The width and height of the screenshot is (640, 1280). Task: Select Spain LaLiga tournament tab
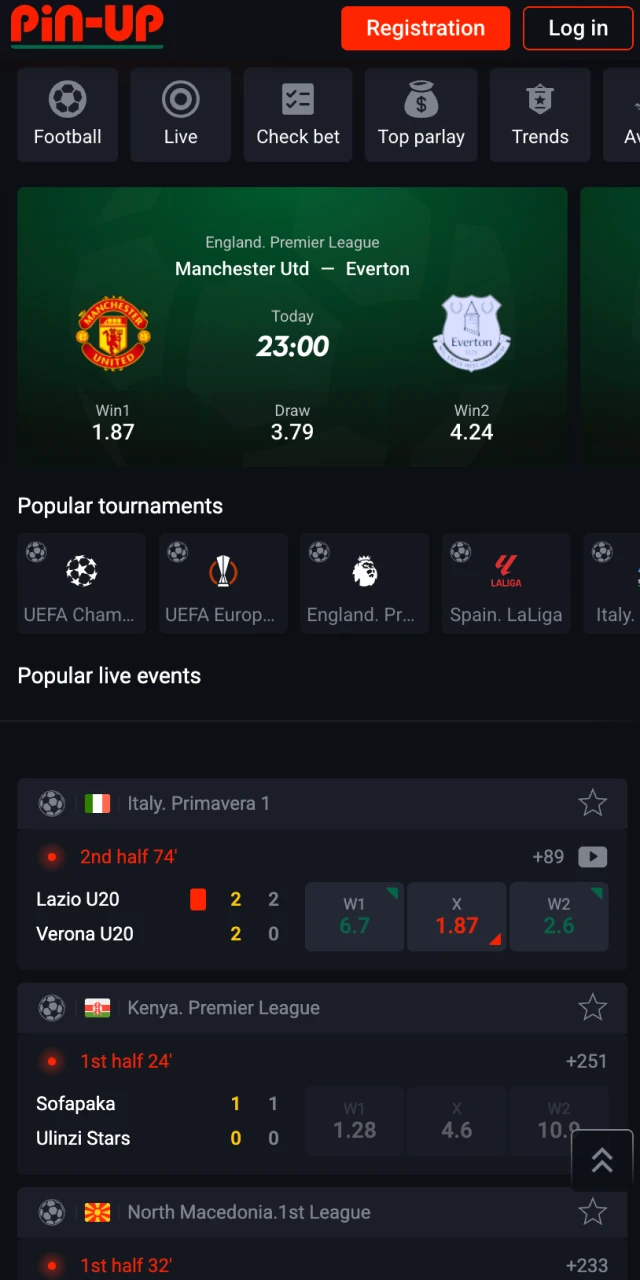pyautogui.click(x=506, y=584)
